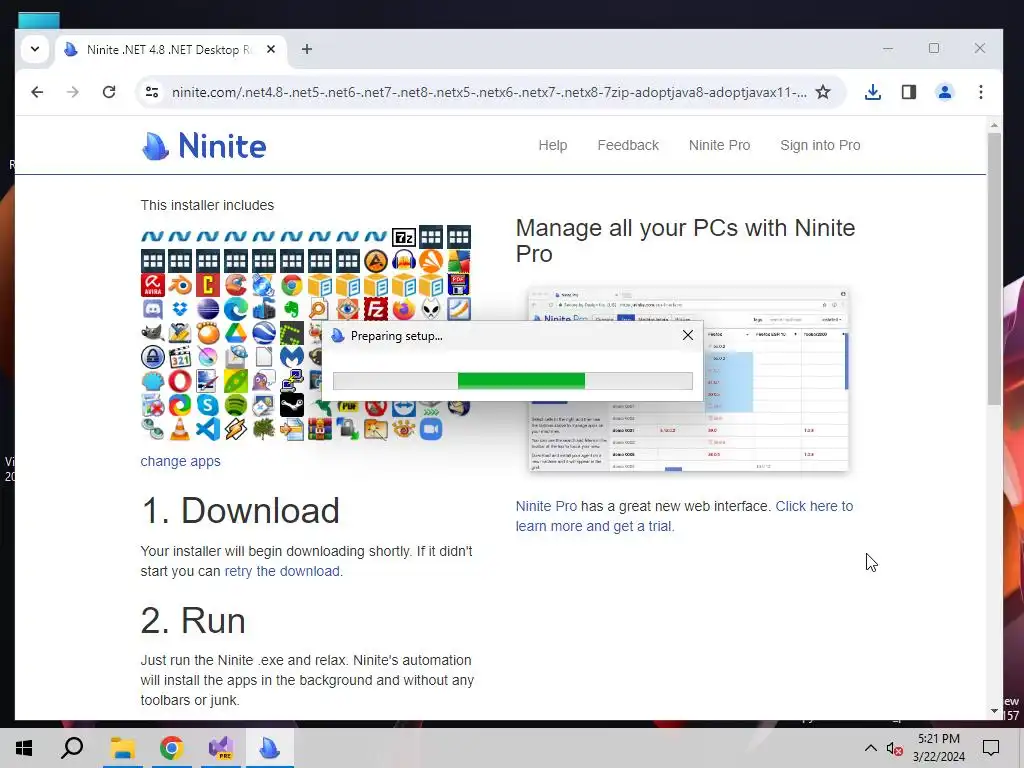Click here to learn more link
The width and height of the screenshot is (1024, 768).
(684, 516)
